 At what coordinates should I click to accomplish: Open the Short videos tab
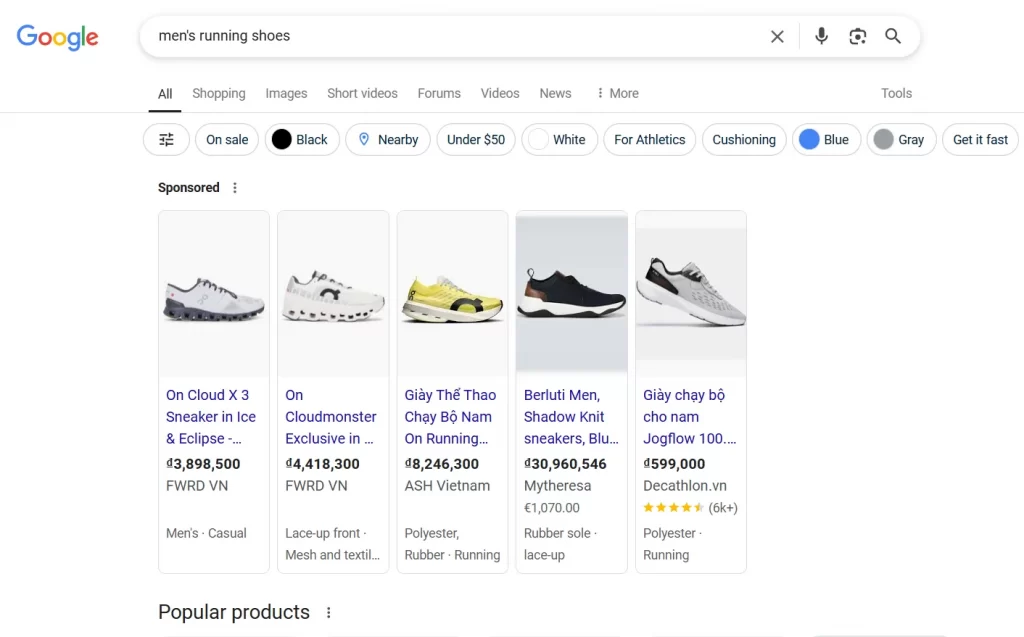point(362,93)
